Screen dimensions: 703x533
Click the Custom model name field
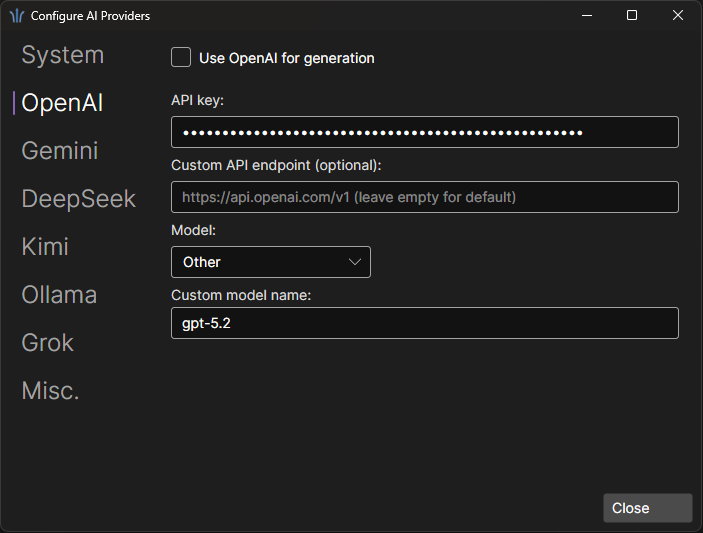[x=424, y=323]
